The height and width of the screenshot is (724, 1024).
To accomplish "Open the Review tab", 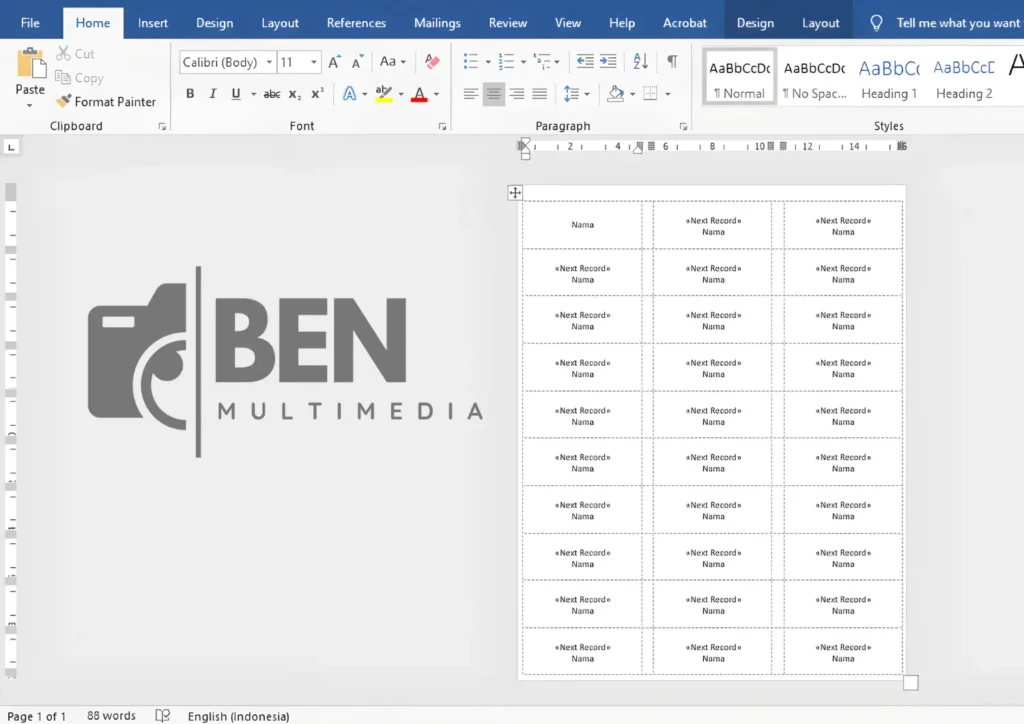I will [x=507, y=22].
